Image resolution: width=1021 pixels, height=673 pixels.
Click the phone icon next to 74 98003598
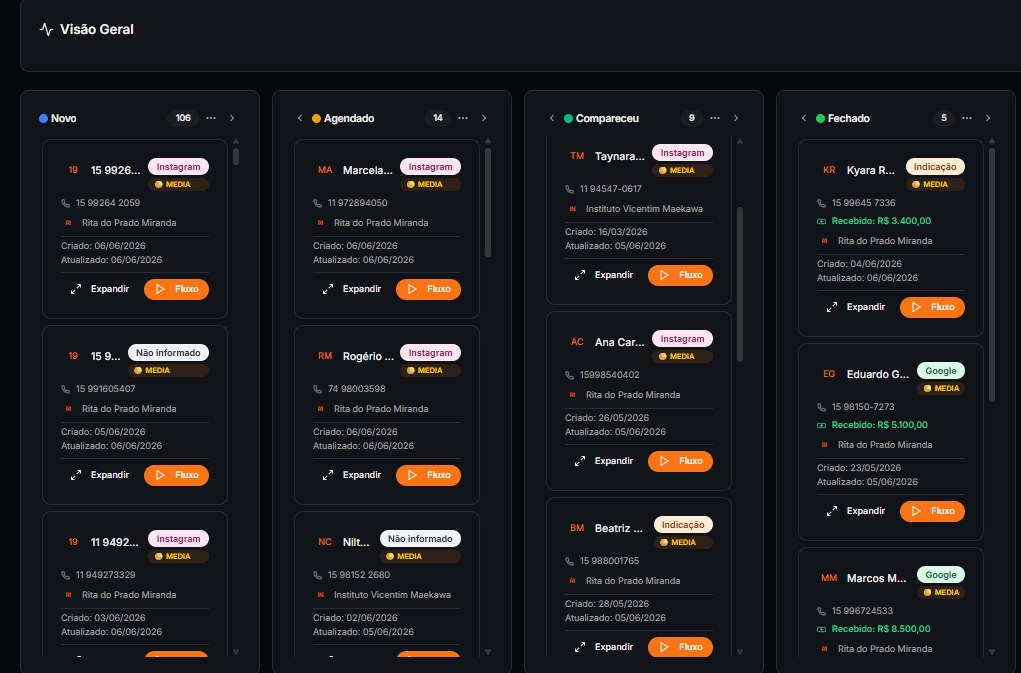(x=318, y=389)
